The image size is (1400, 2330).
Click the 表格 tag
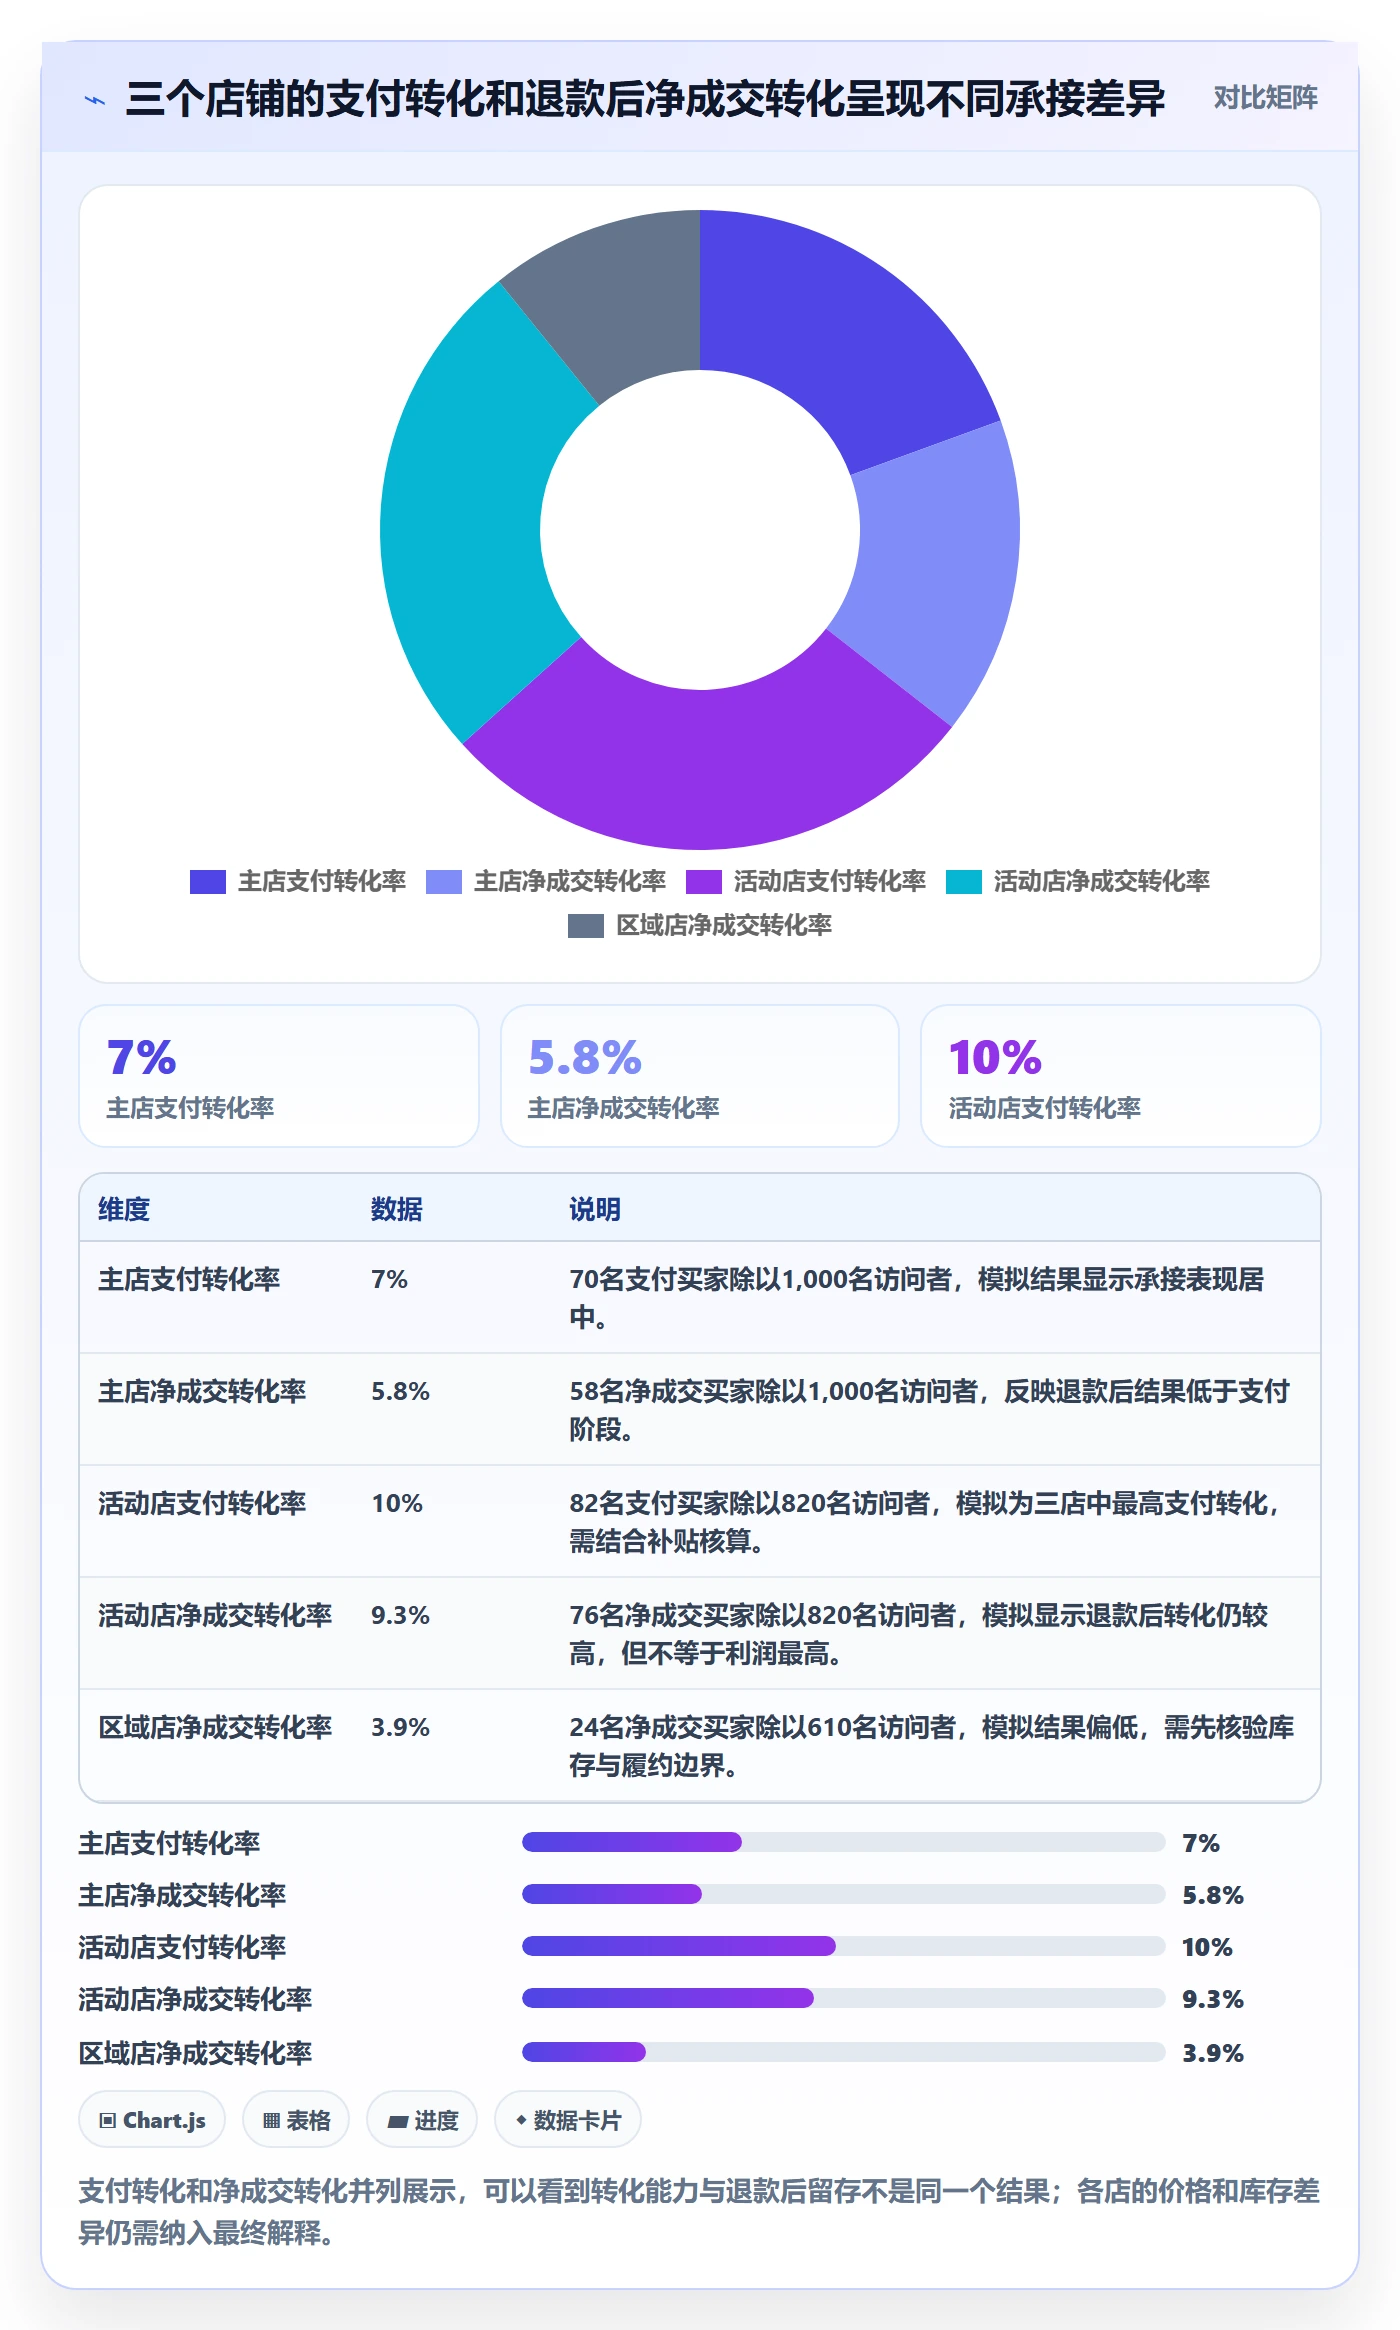(296, 2120)
